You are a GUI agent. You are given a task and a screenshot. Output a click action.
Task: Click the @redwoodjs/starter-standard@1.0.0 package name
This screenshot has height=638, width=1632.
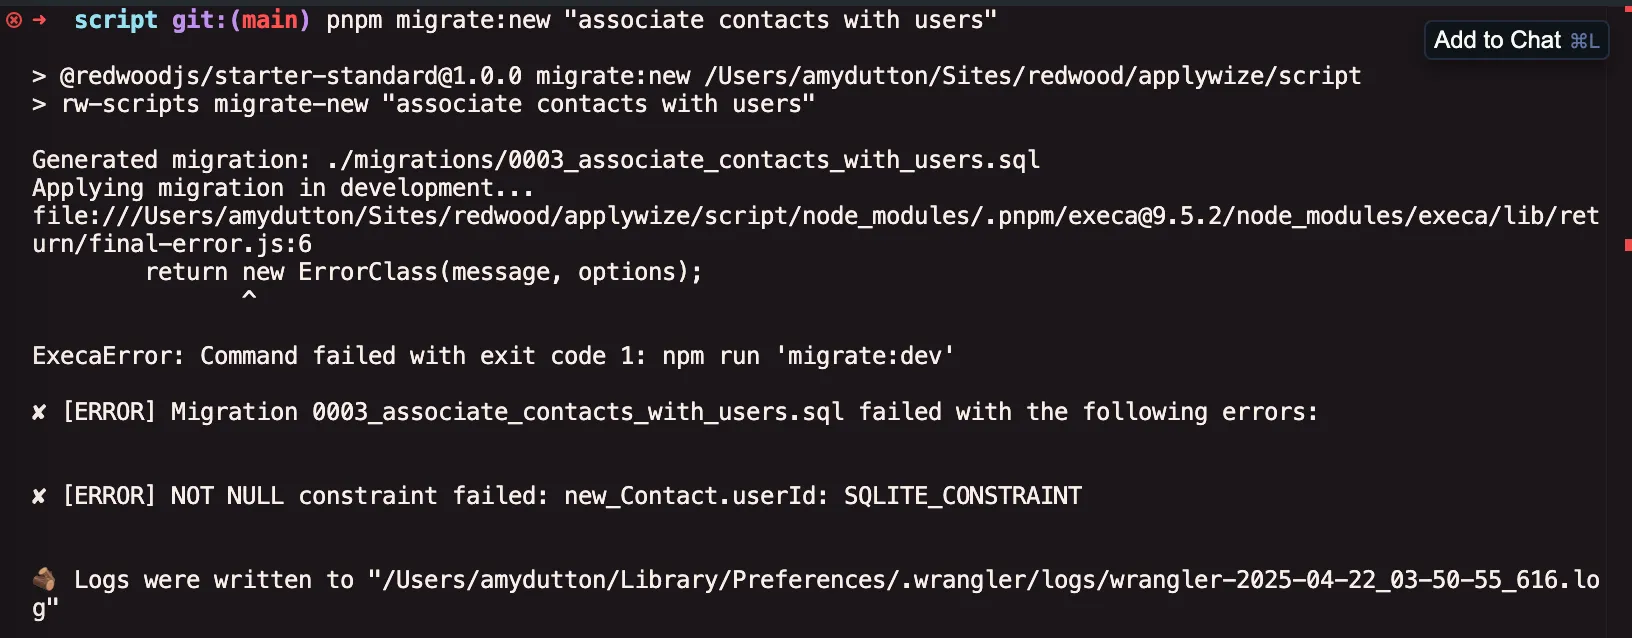click(x=291, y=76)
